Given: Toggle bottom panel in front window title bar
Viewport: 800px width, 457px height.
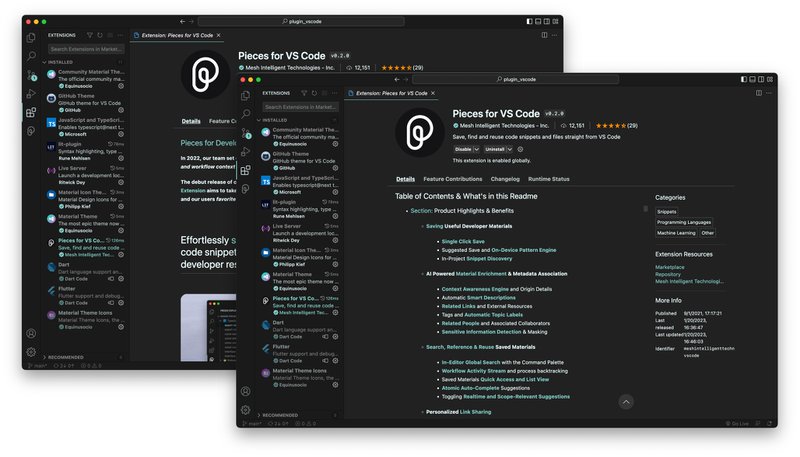Looking at the screenshot, I should point(753,80).
